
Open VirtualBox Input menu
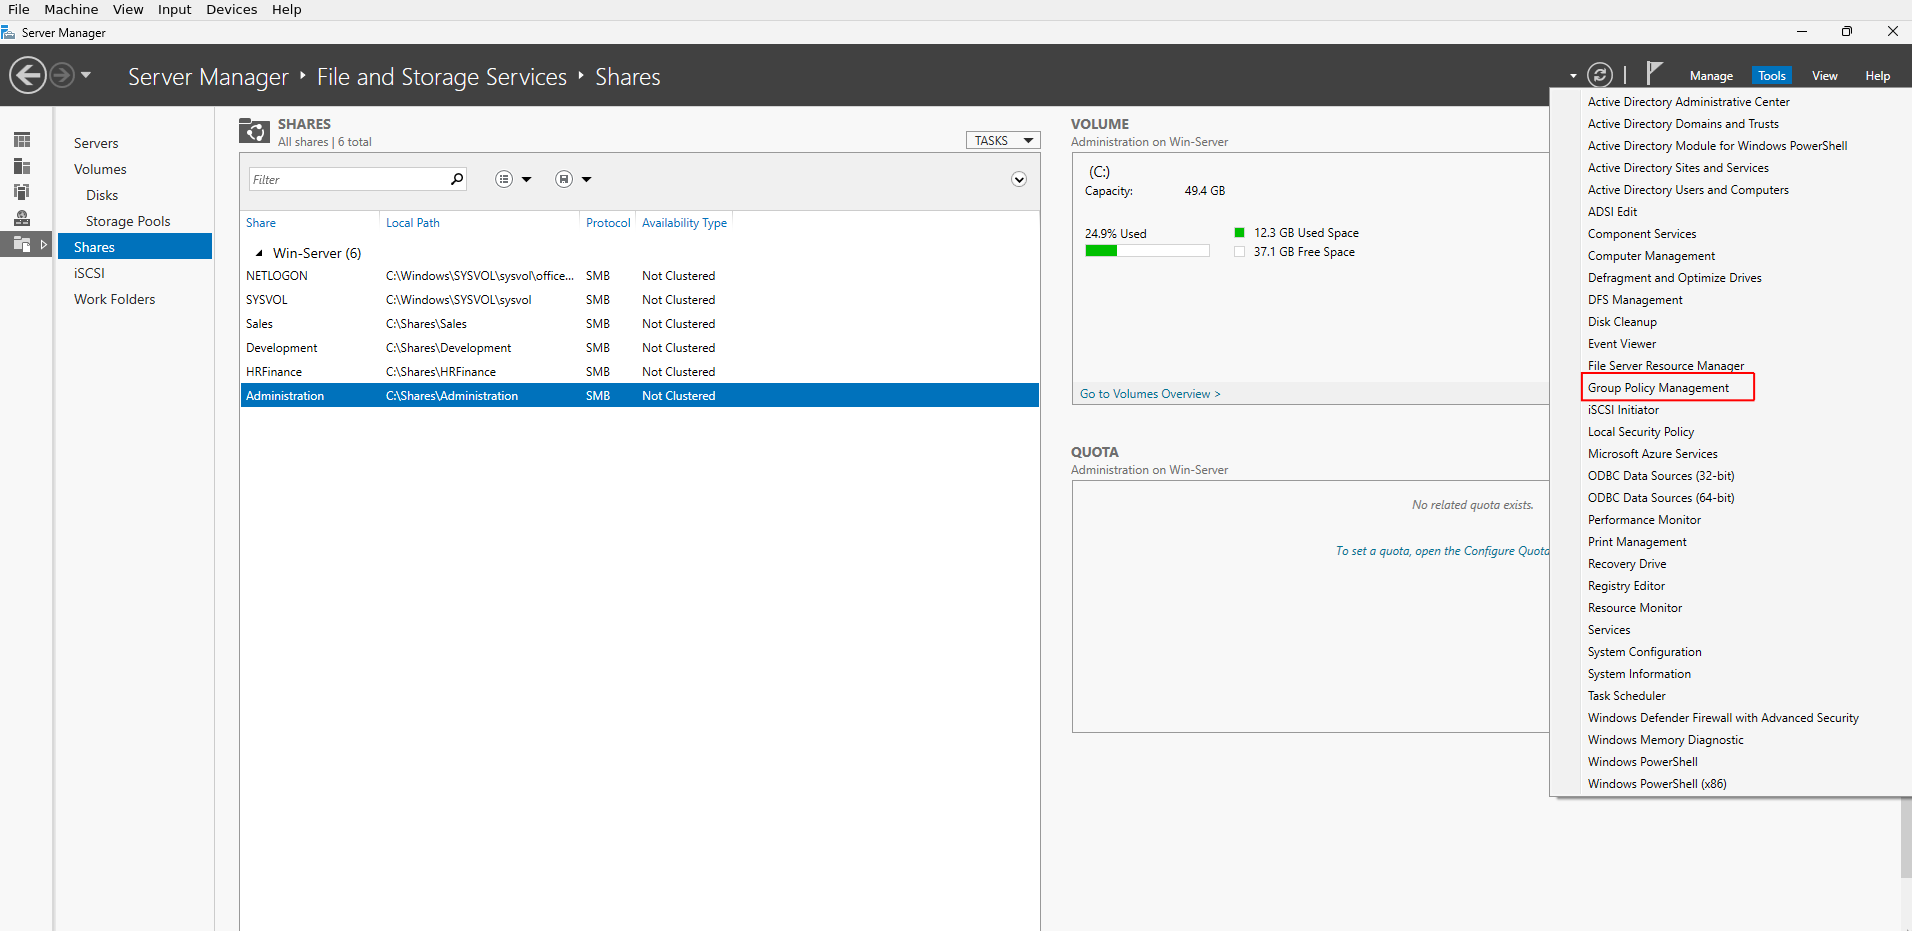[174, 9]
